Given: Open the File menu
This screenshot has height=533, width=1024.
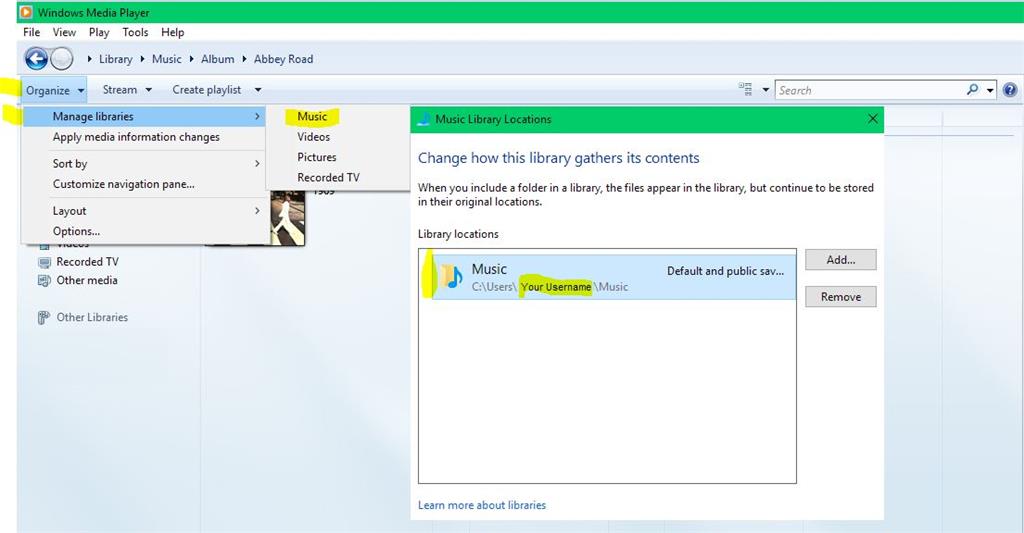Looking at the screenshot, I should 31,32.
